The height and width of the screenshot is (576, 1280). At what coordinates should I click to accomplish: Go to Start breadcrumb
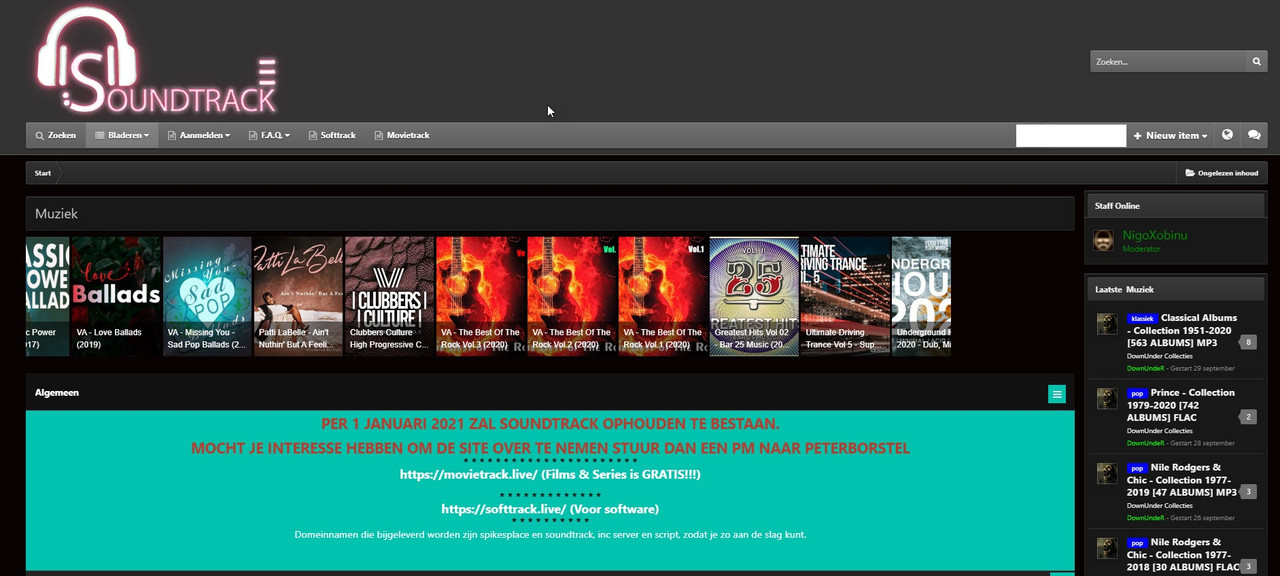(x=43, y=173)
